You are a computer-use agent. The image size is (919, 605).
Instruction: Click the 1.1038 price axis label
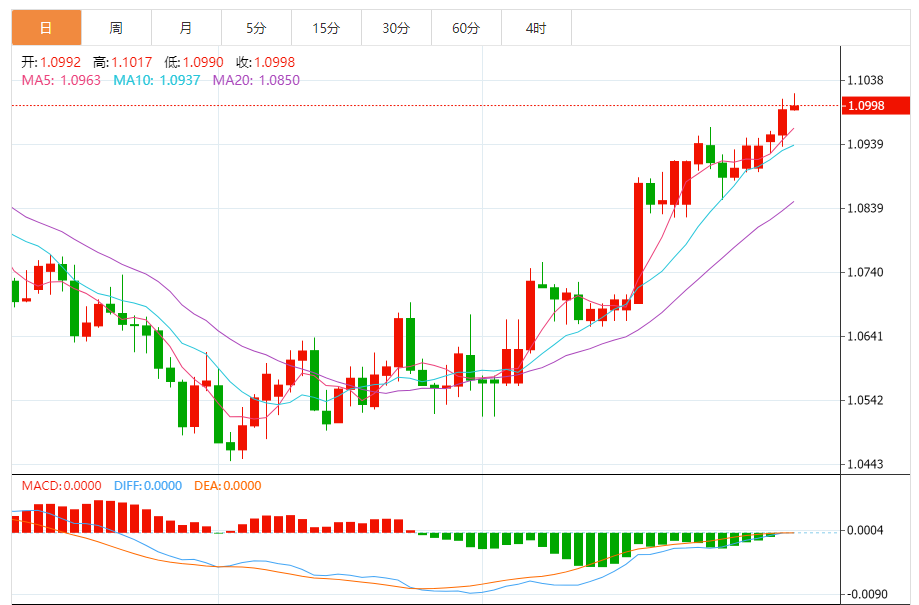pos(865,80)
